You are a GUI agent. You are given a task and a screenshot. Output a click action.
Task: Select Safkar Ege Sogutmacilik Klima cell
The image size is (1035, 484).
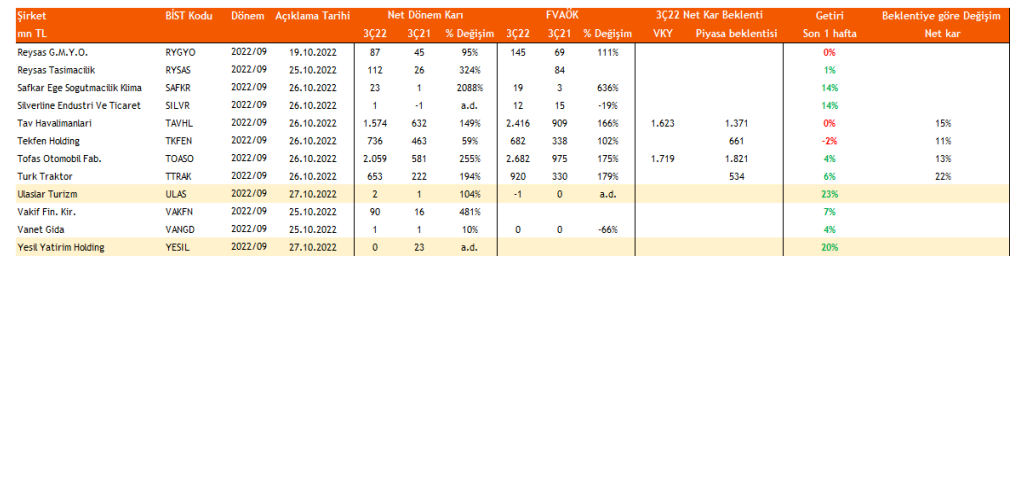(81, 87)
